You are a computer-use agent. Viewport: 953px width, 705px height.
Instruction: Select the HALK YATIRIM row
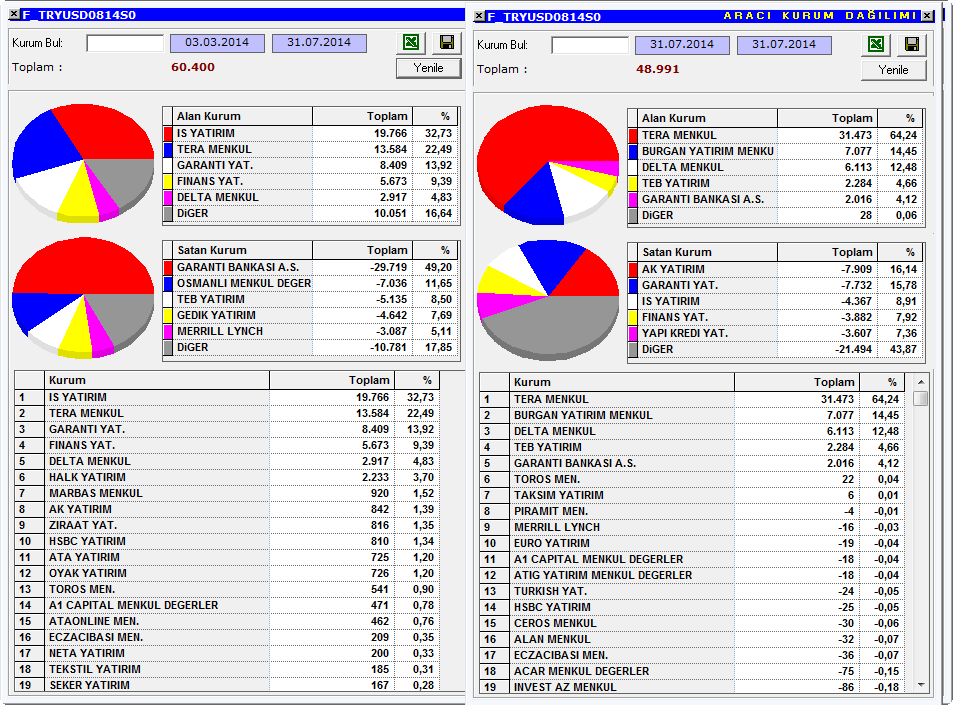point(226,477)
